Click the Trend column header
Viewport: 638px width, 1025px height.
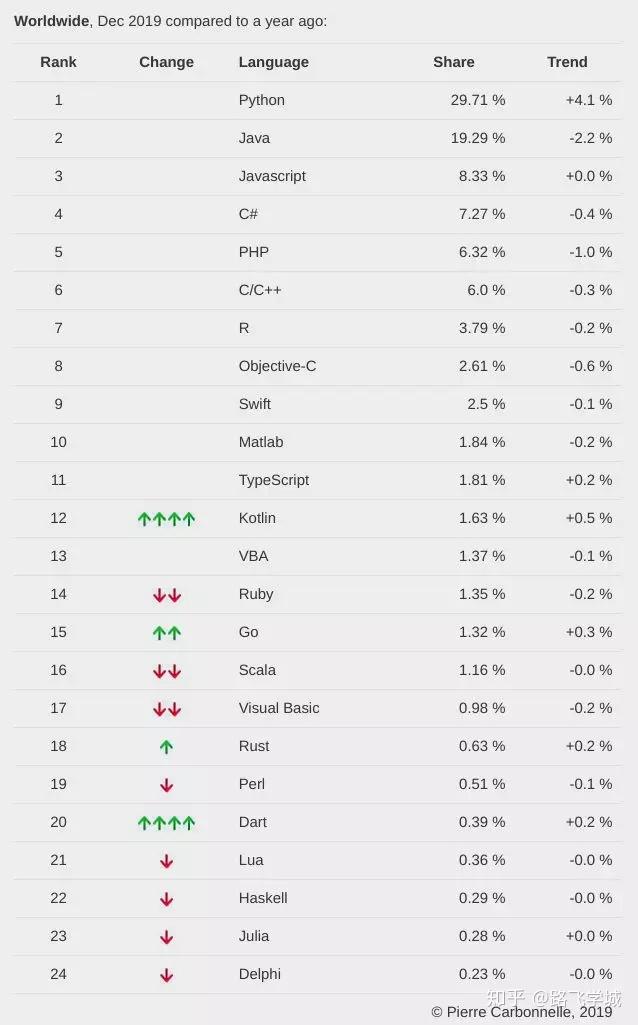(x=567, y=62)
